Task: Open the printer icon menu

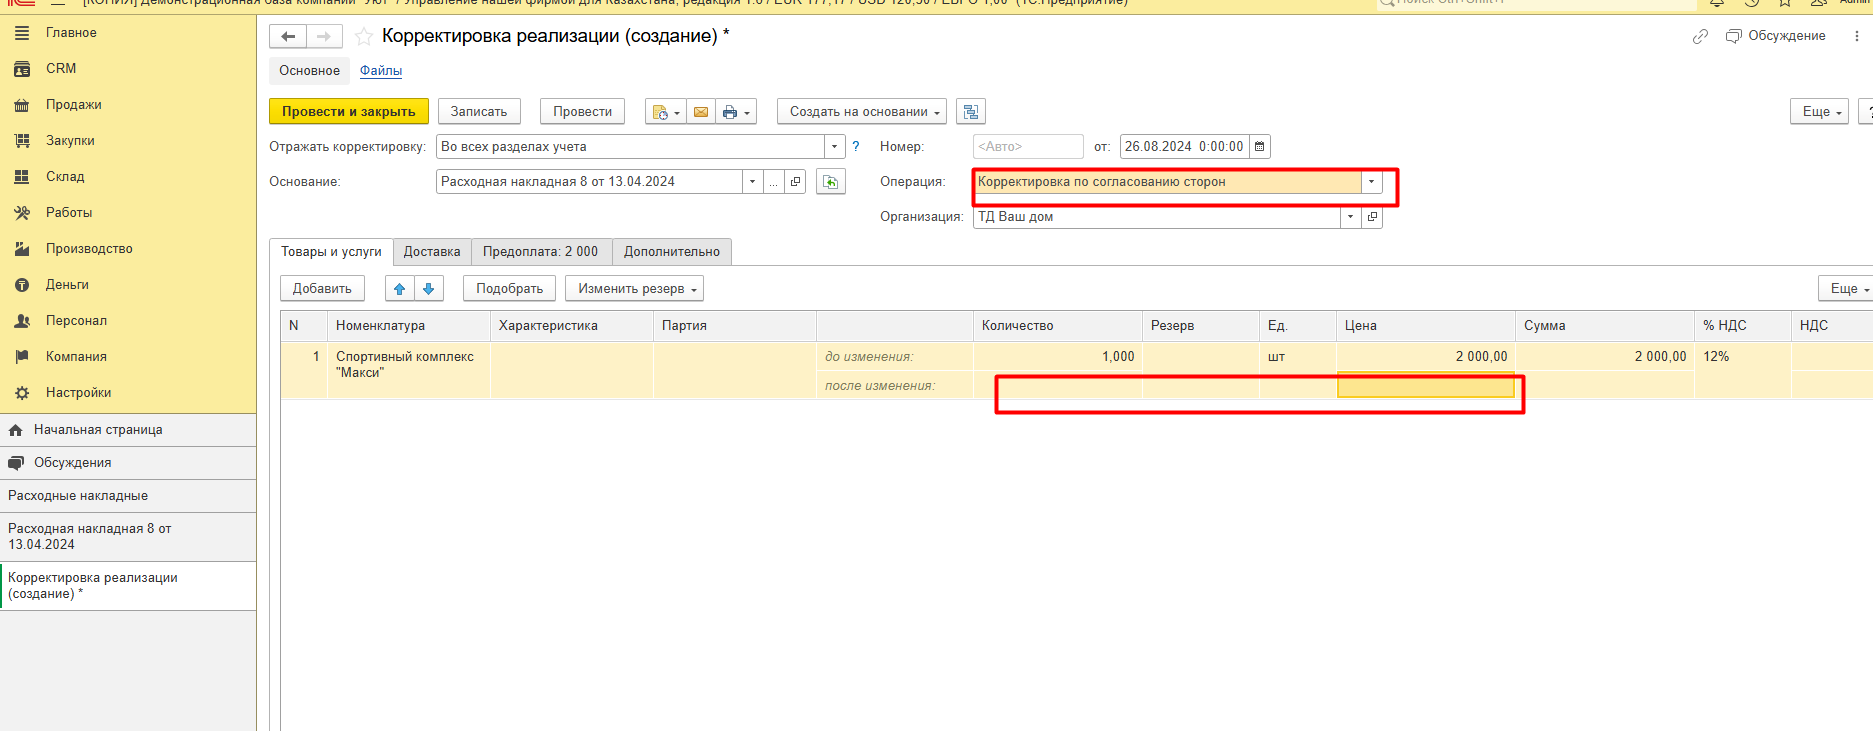Action: (735, 112)
